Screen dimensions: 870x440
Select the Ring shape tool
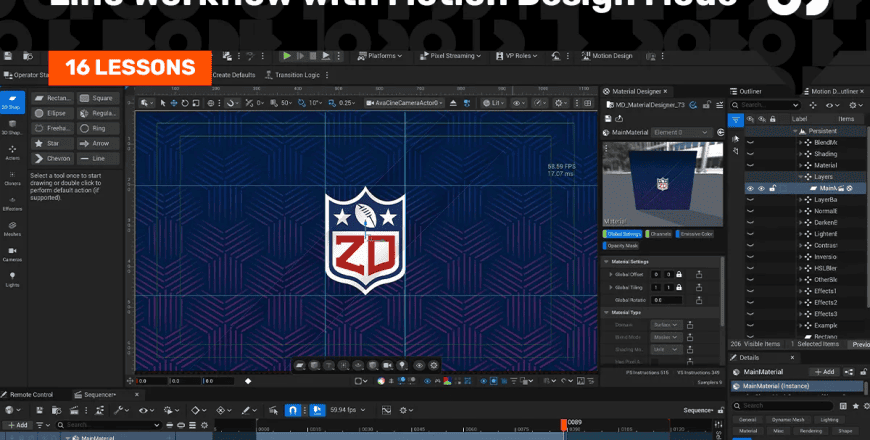(x=98, y=128)
